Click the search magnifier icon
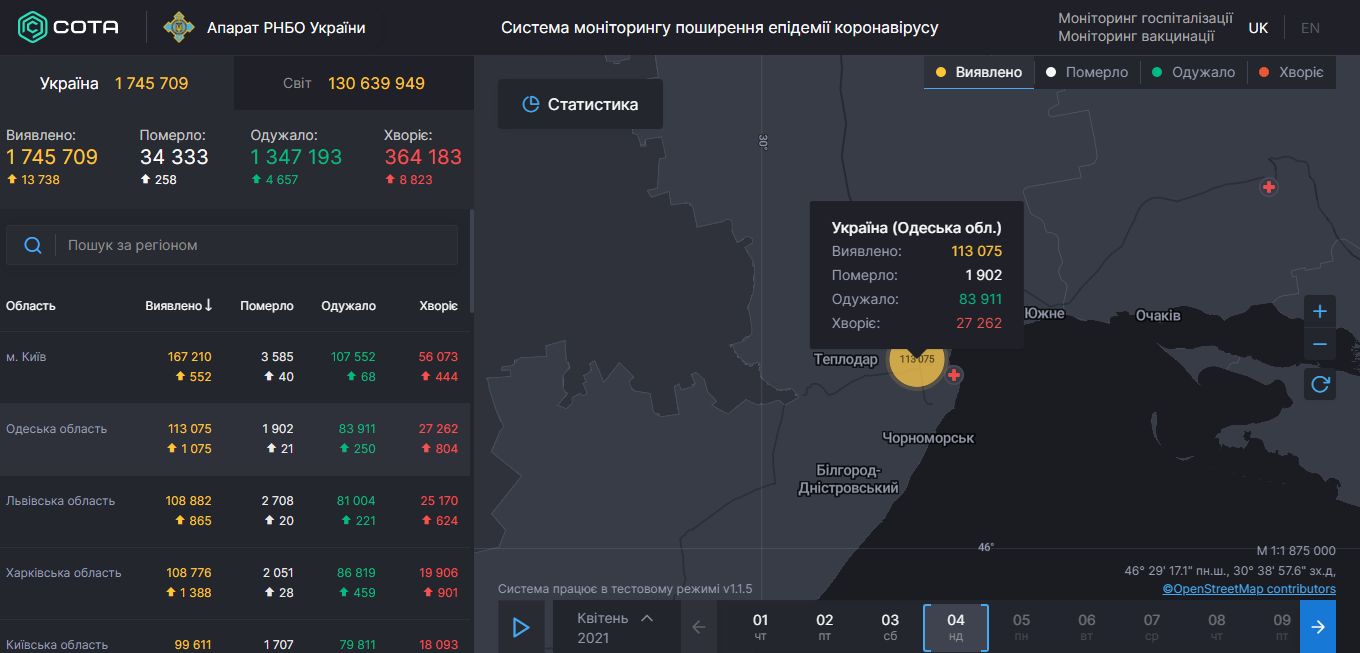 pos(32,244)
